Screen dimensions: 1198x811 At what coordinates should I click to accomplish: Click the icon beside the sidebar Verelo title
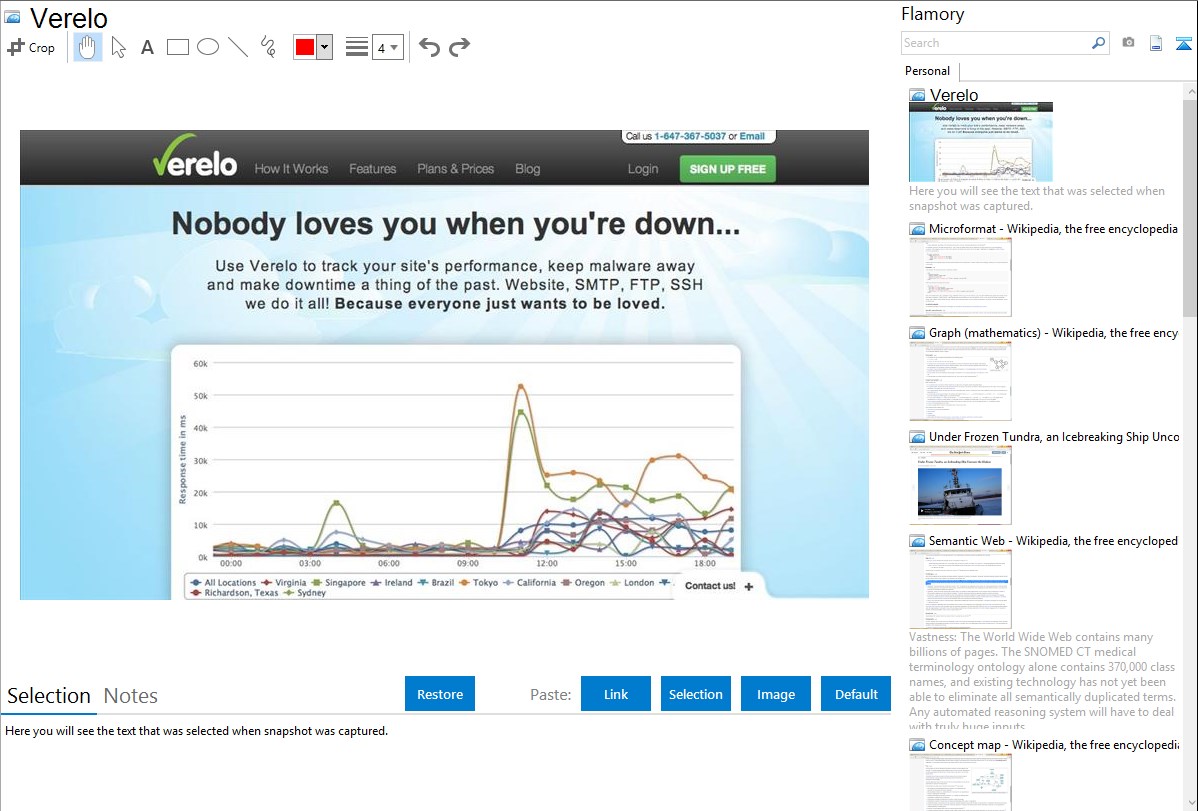coord(917,96)
